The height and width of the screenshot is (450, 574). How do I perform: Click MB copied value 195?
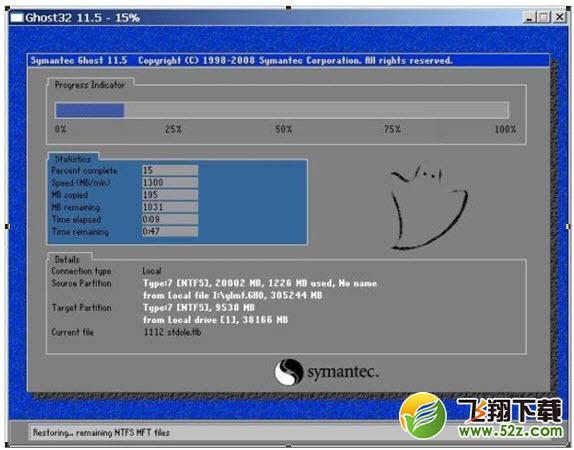(170, 195)
